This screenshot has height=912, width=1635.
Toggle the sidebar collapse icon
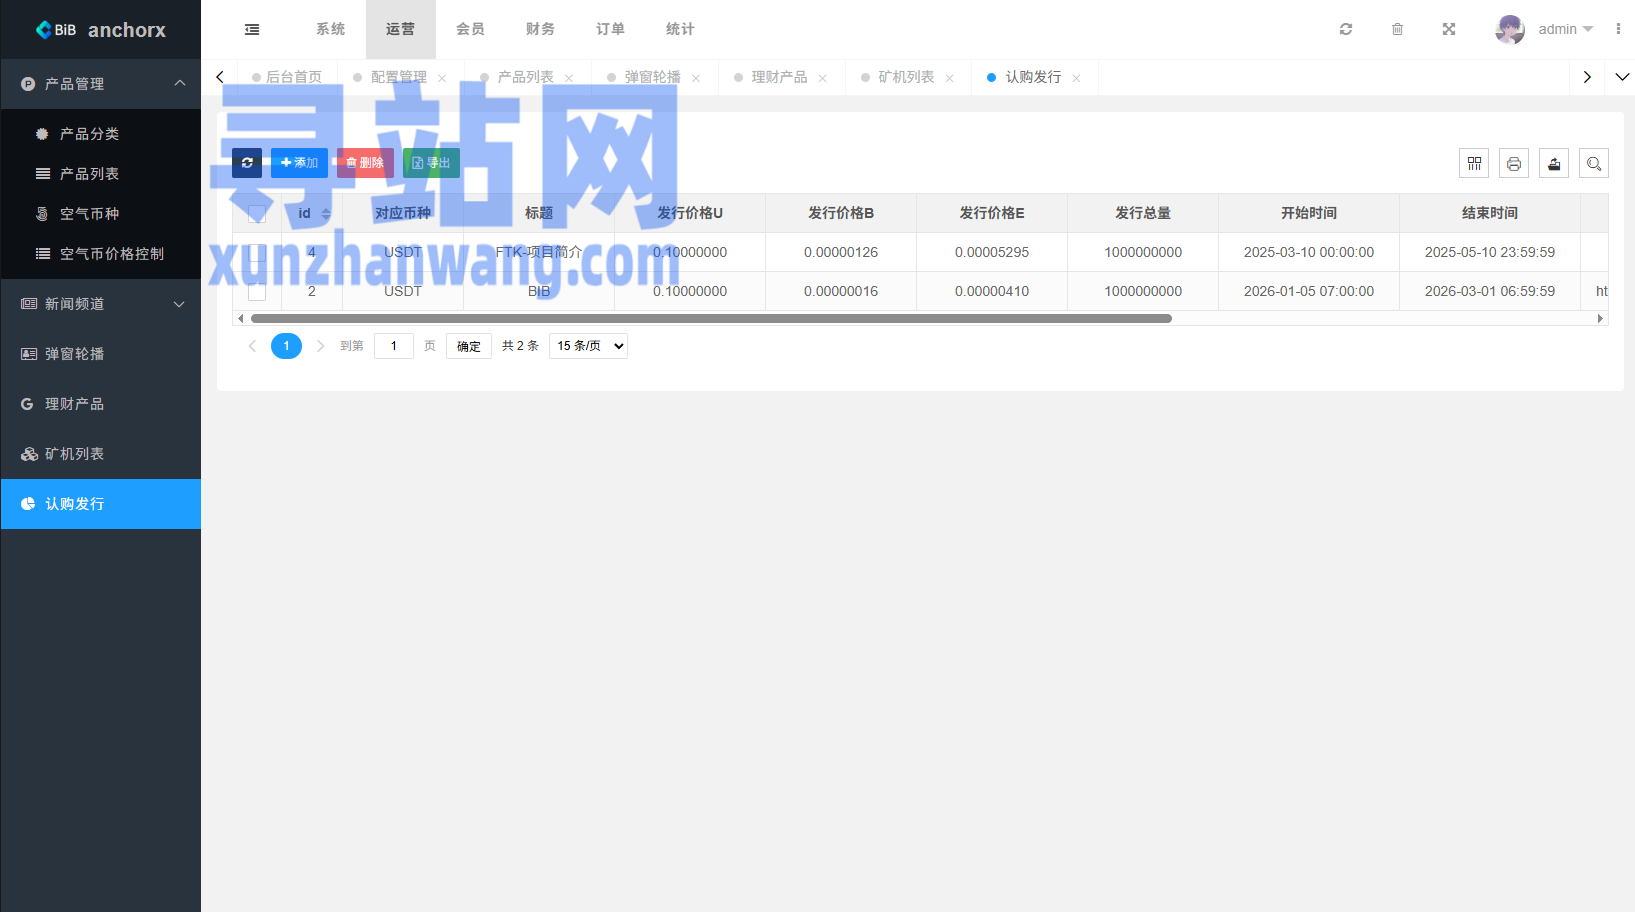point(252,30)
